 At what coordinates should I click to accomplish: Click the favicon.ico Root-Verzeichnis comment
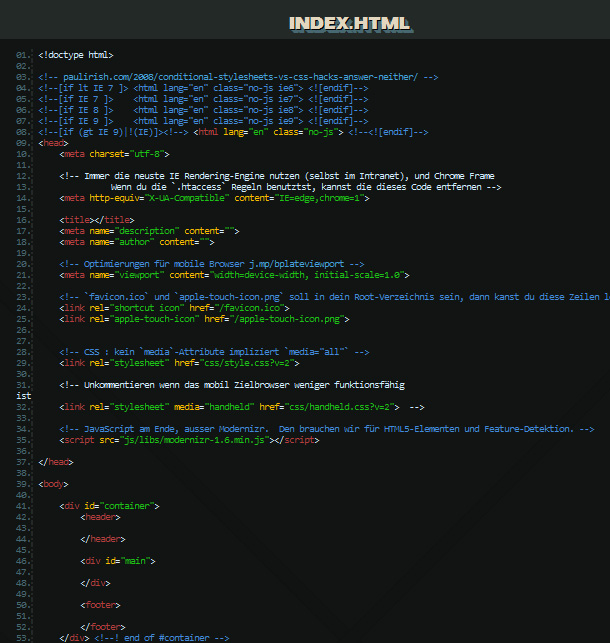pyautogui.click(x=335, y=297)
